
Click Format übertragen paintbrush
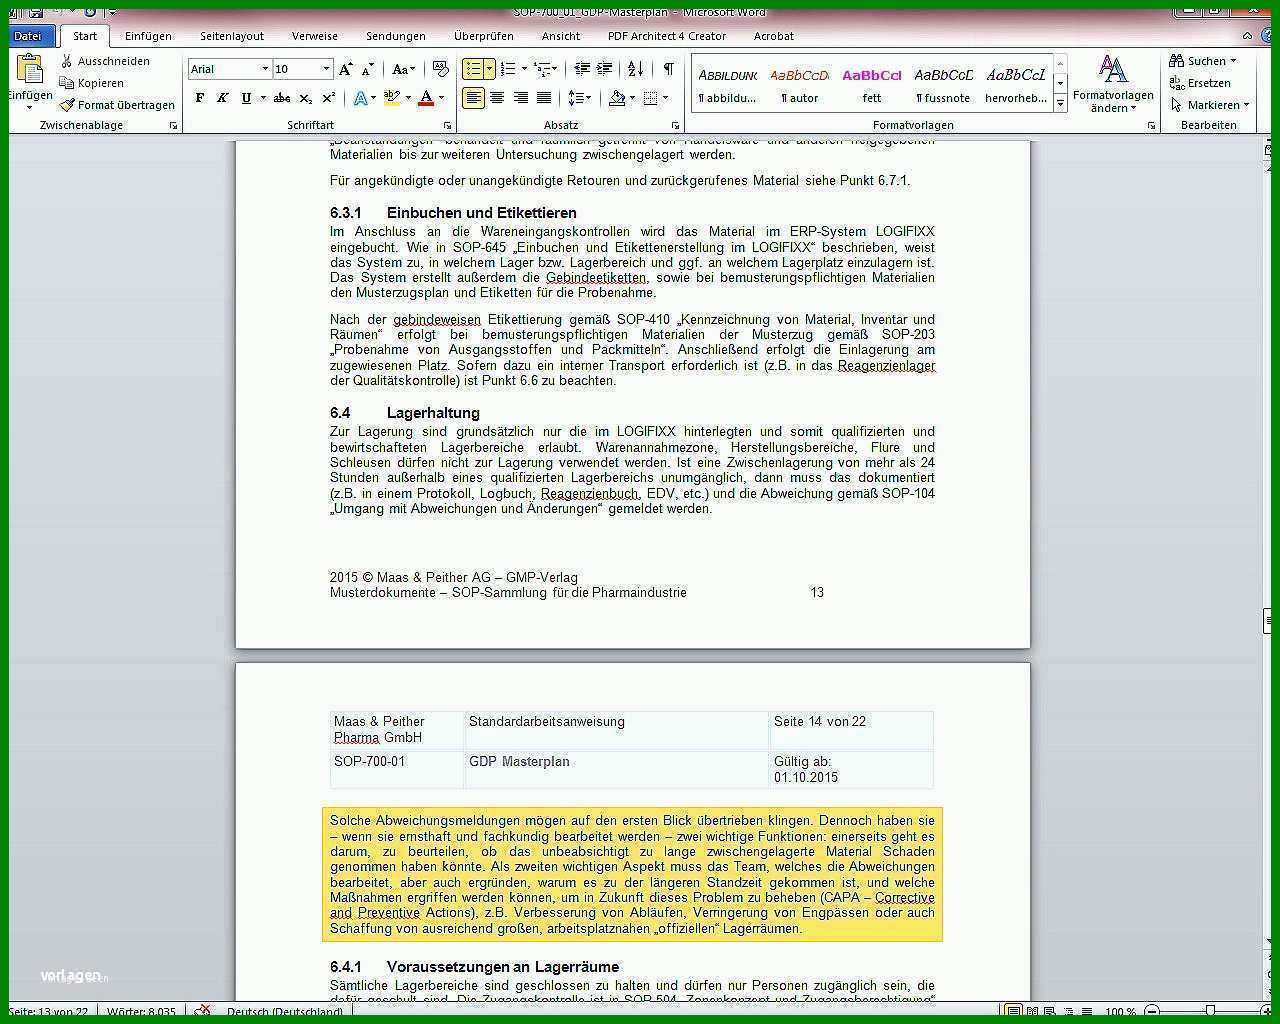click(67, 105)
